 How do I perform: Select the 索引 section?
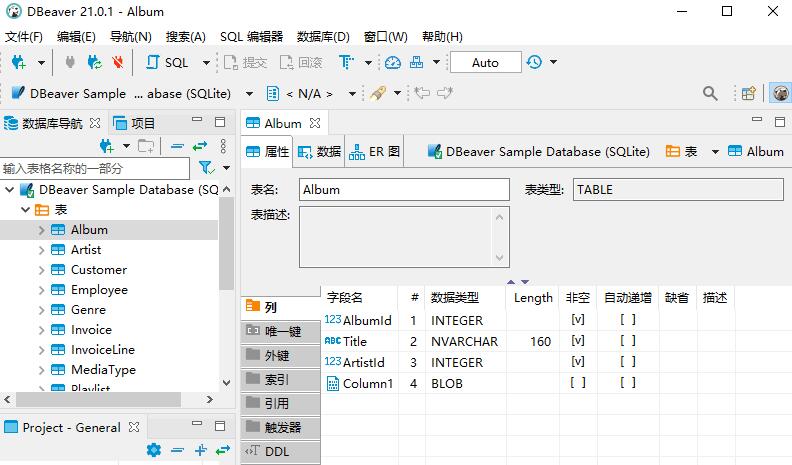coord(281,379)
